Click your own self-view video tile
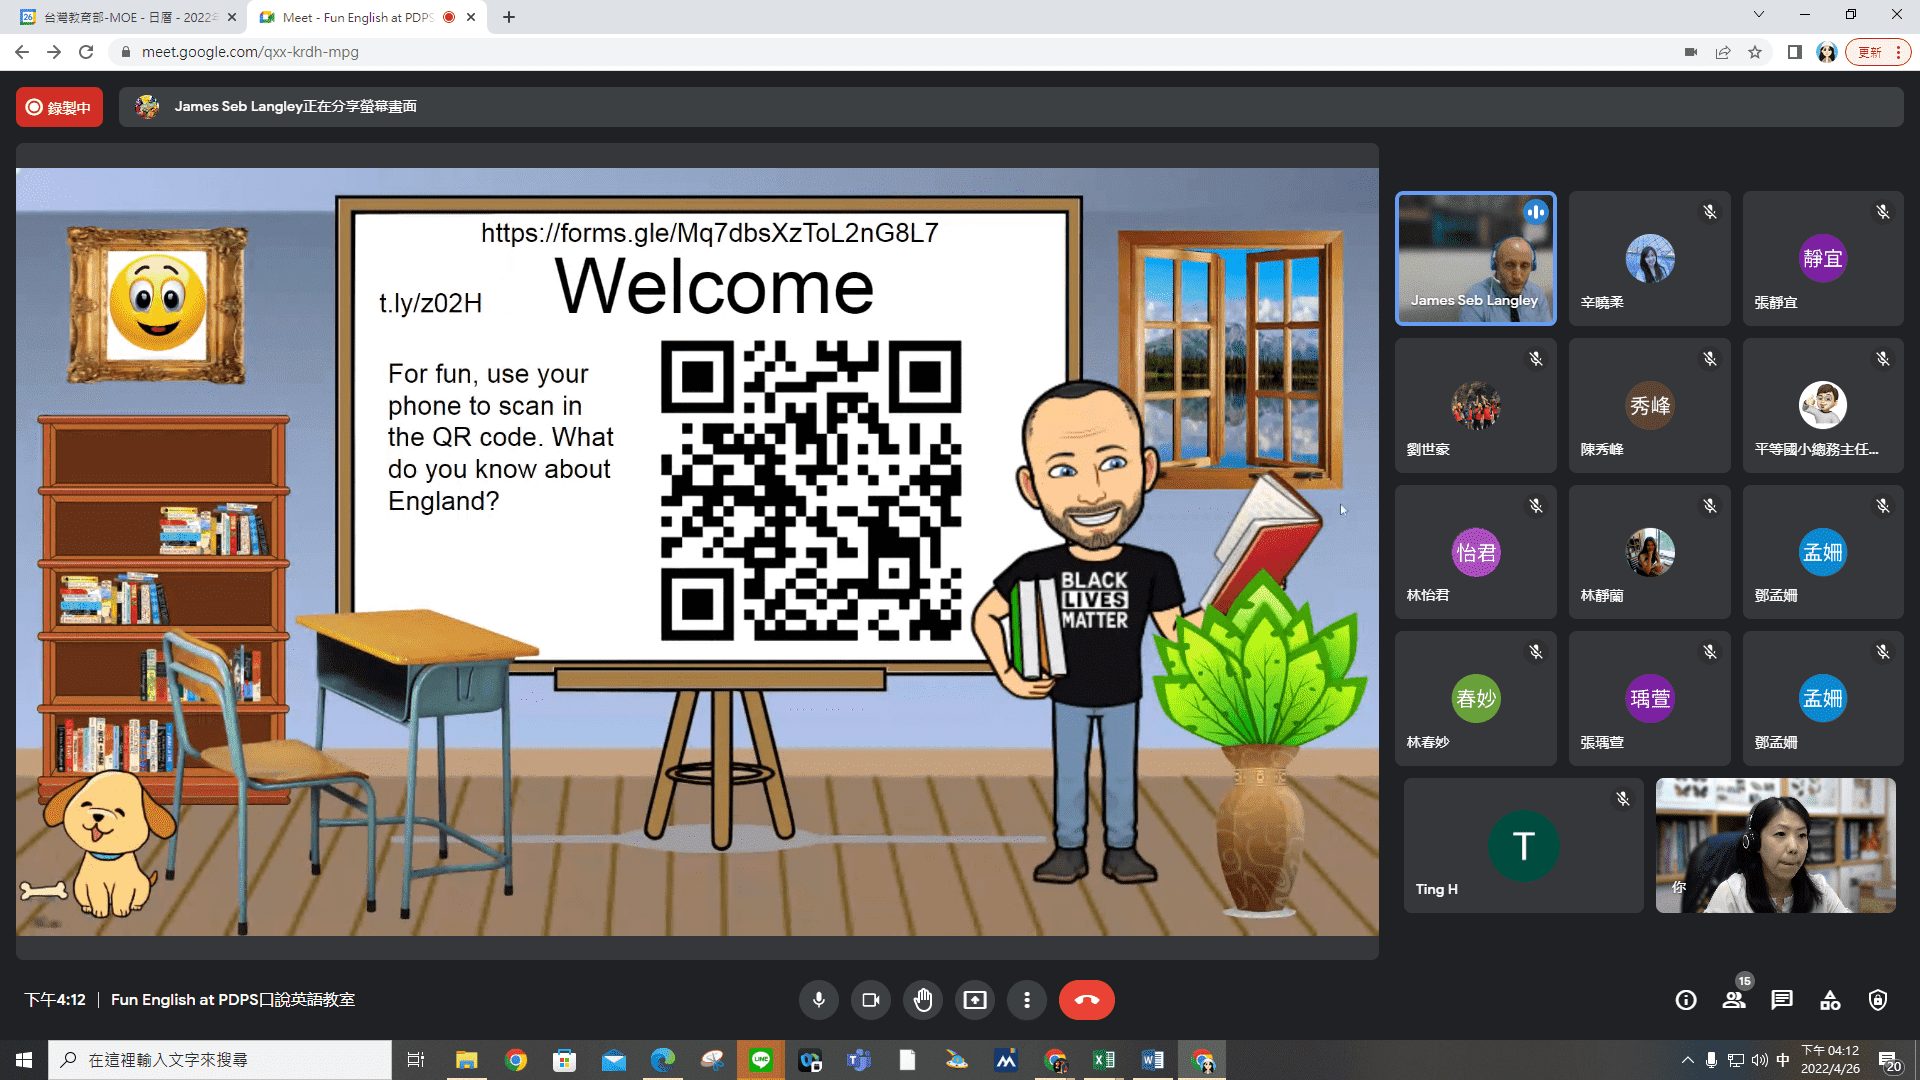The height and width of the screenshot is (1080, 1920). [1776, 846]
